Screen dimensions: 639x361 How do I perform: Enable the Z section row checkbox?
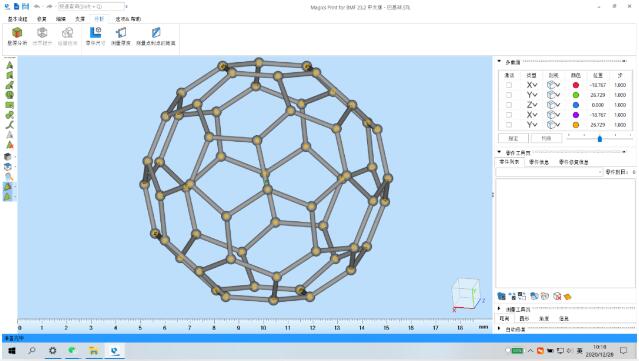(509, 105)
